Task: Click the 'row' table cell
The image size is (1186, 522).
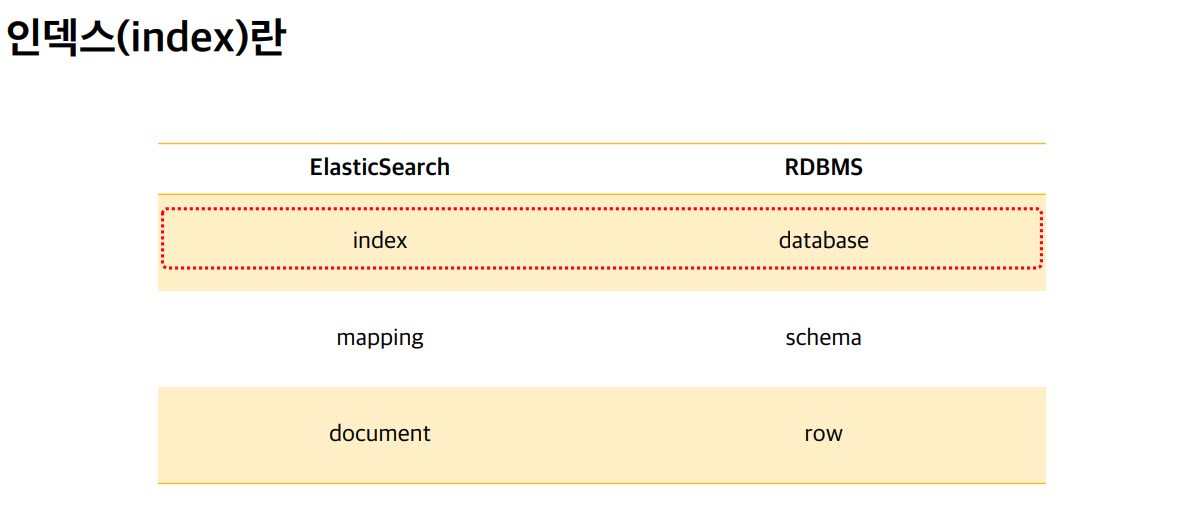Action: pyautogui.click(x=824, y=434)
